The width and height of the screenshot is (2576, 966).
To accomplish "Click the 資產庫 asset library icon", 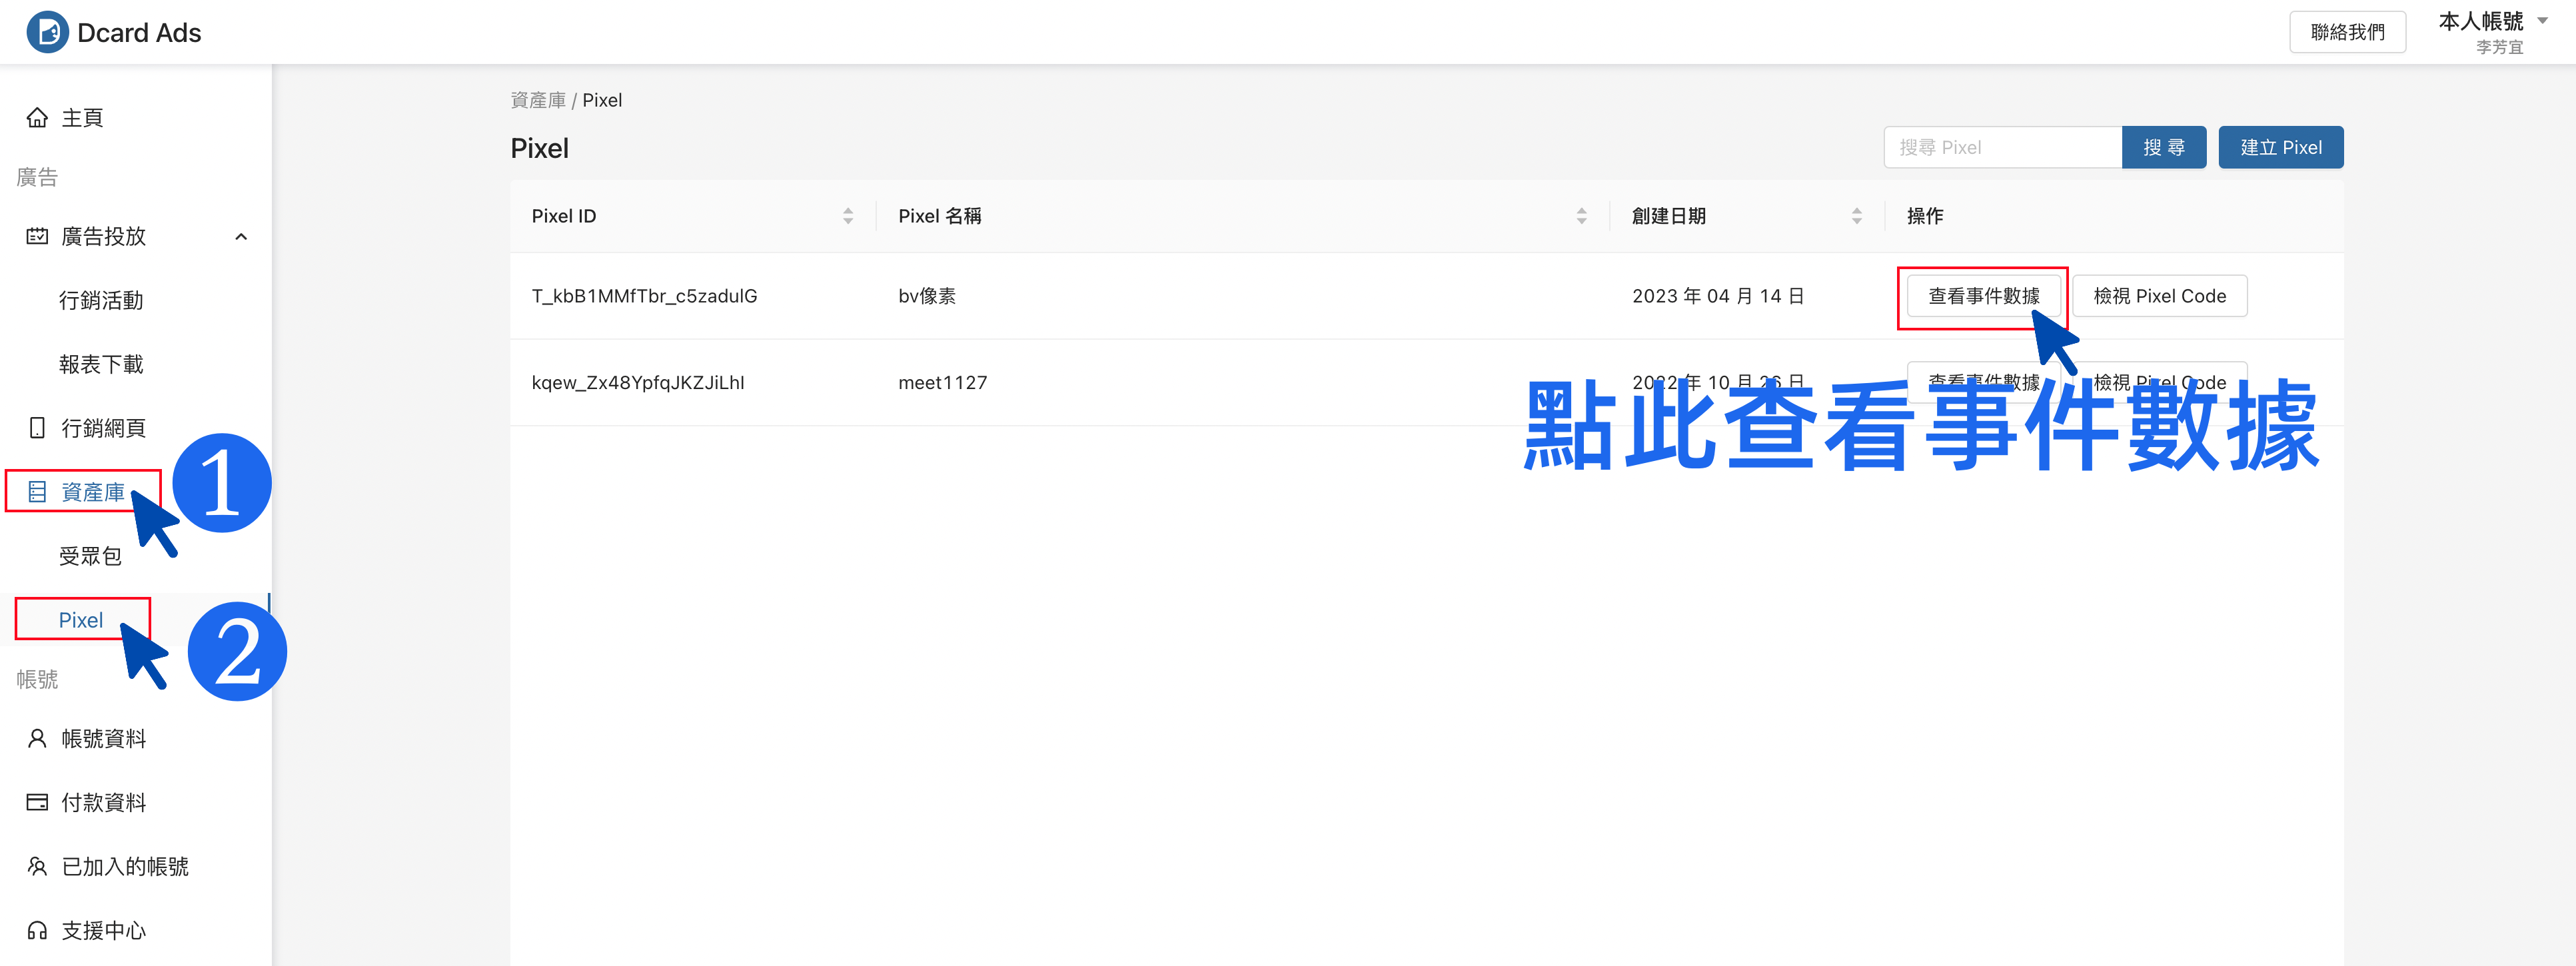I will (37, 491).
